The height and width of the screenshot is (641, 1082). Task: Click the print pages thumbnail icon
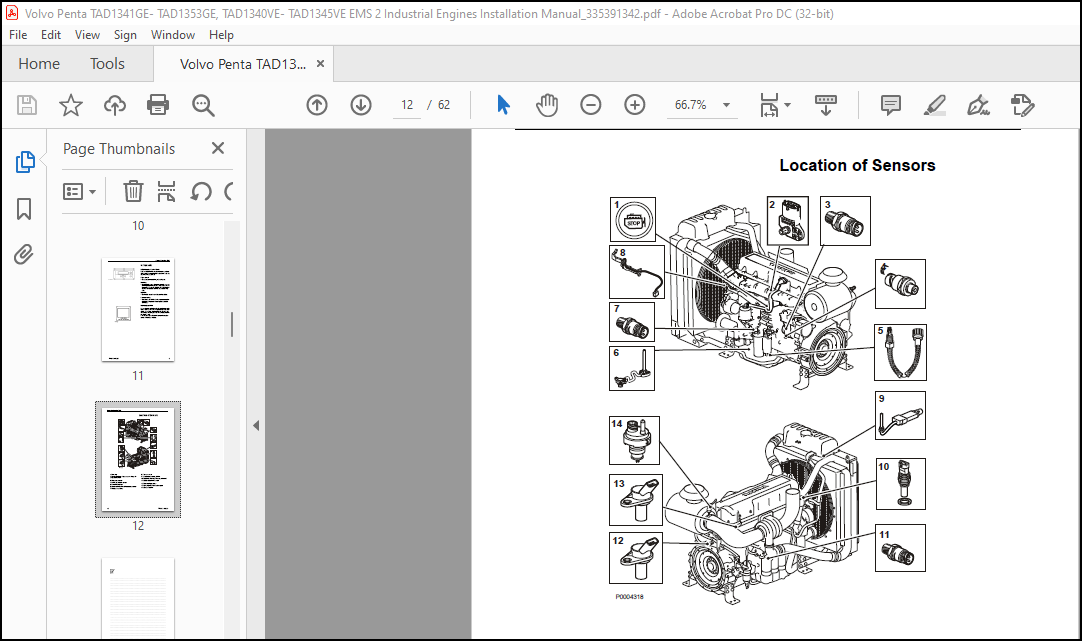coord(166,191)
